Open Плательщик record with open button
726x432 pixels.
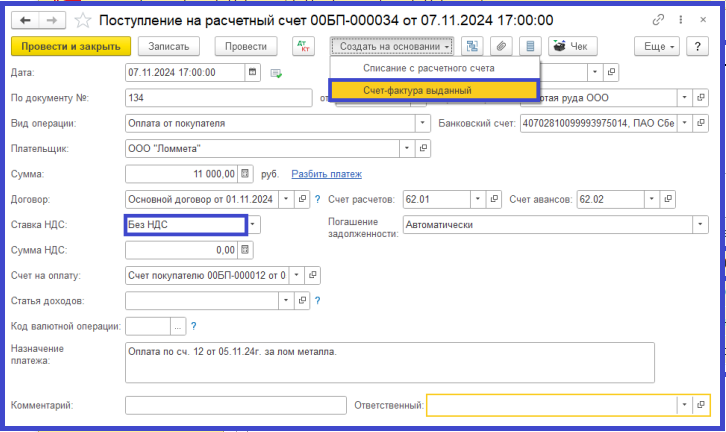click(x=423, y=148)
